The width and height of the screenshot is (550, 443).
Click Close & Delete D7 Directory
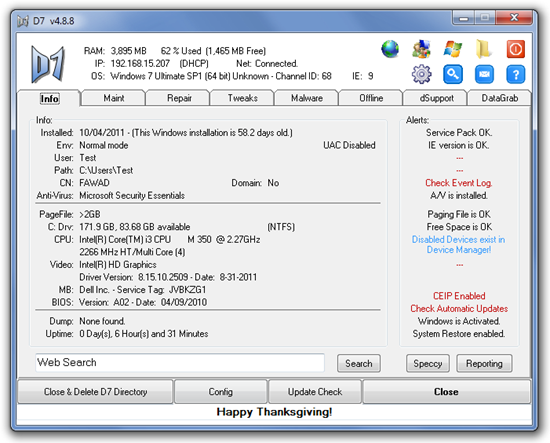click(x=95, y=391)
